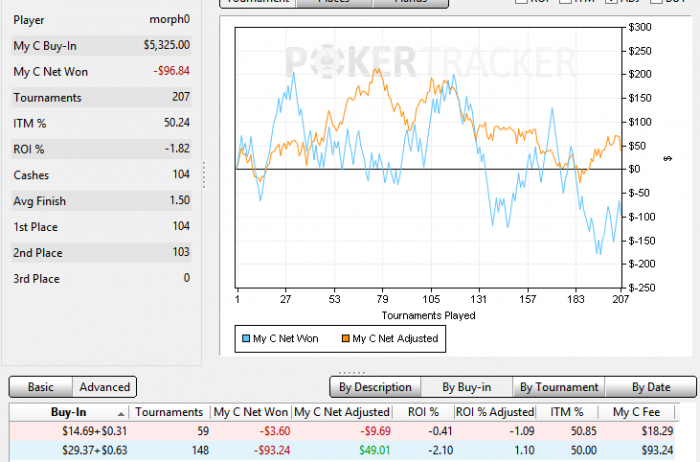Click the $300 y-axis label
The width and height of the screenshot is (700, 462).
tap(640, 27)
